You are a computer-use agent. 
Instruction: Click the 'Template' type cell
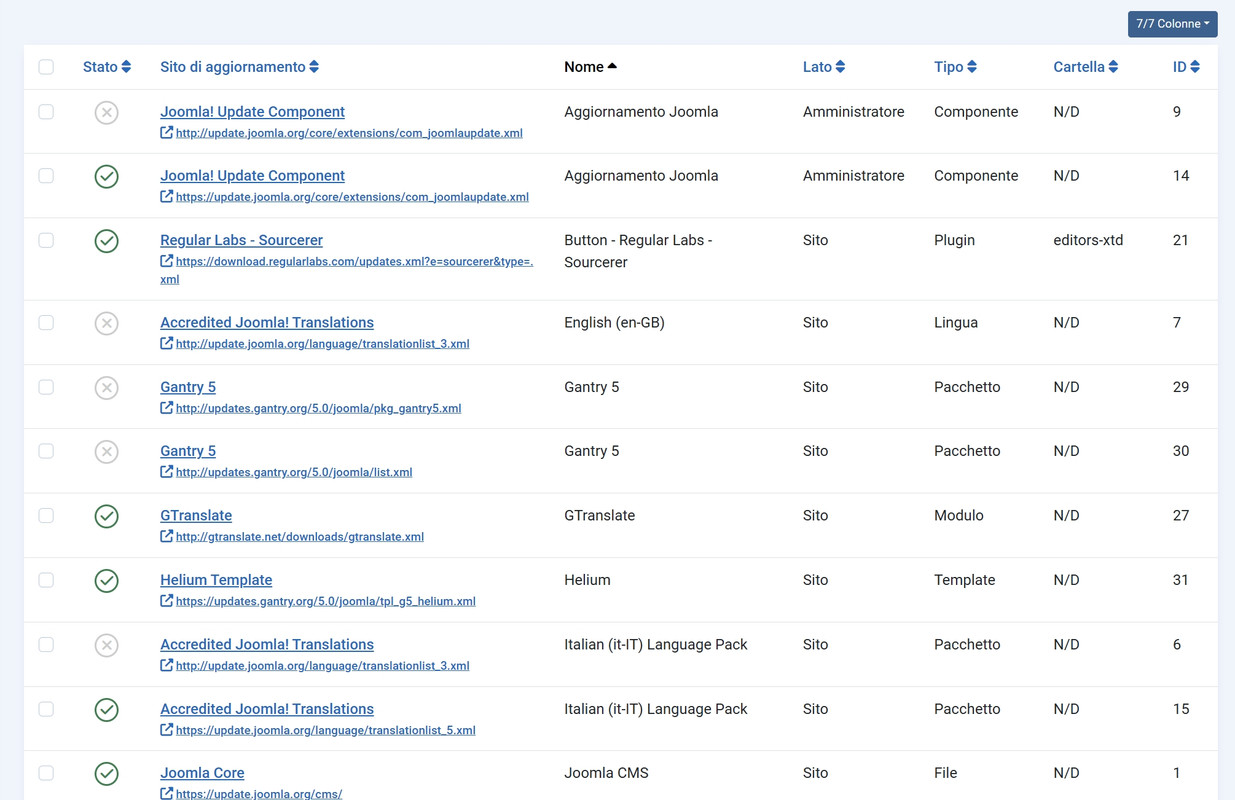pyautogui.click(x=965, y=580)
